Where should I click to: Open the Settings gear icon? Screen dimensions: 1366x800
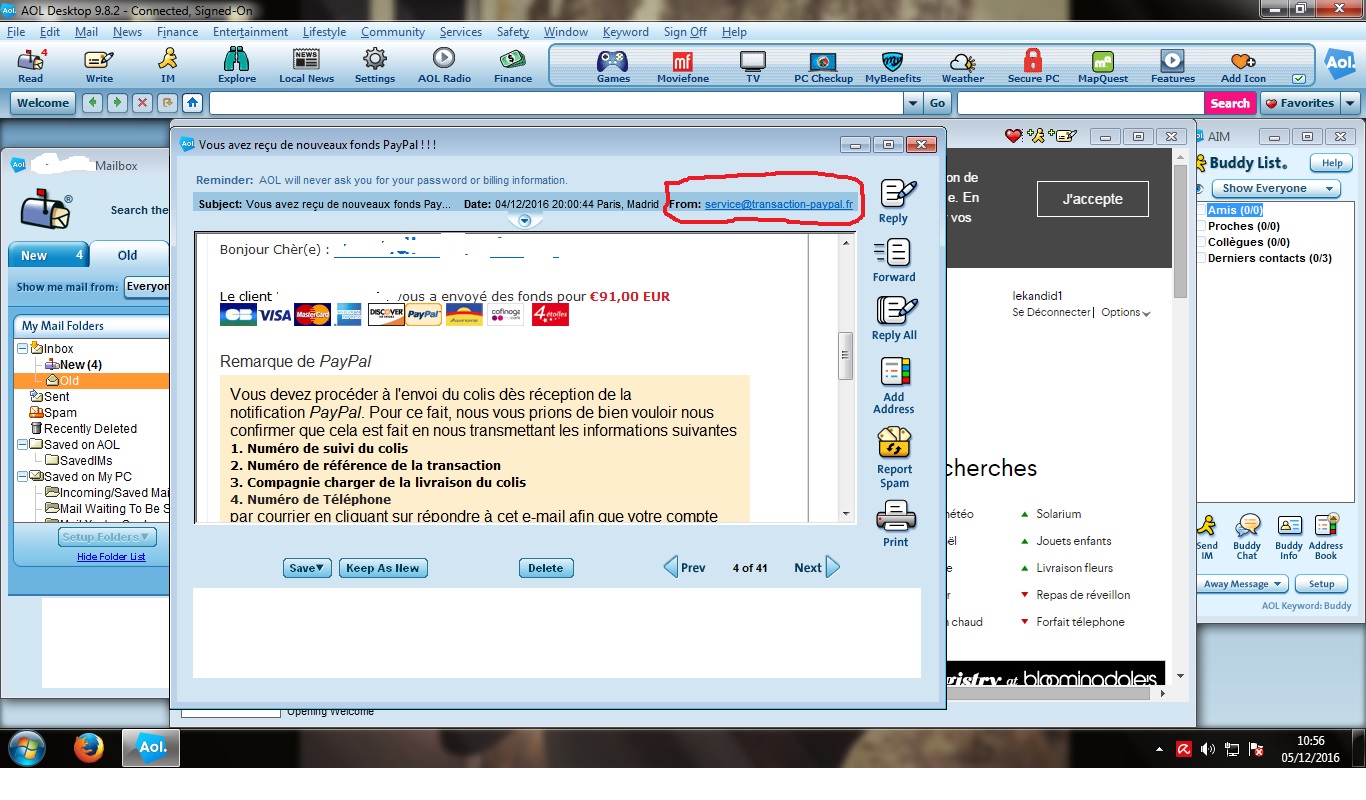tap(375, 66)
